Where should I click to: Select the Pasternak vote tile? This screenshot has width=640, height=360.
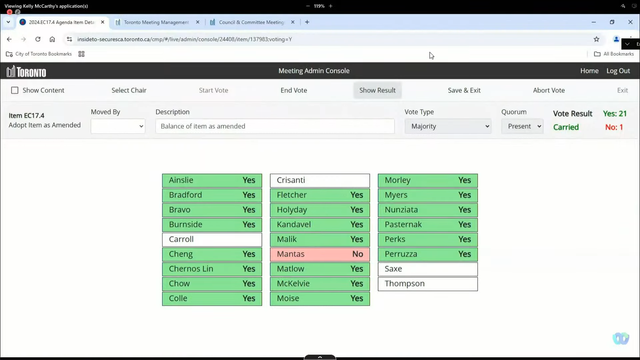coord(428,224)
